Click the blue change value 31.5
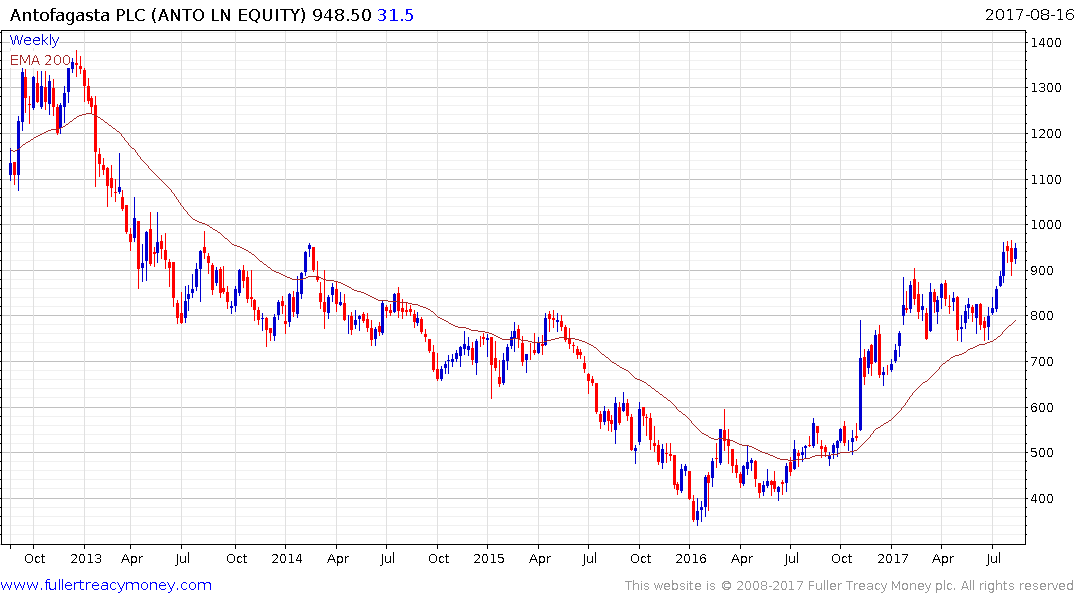Screen dimensions: 1075x600 coord(396,15)
